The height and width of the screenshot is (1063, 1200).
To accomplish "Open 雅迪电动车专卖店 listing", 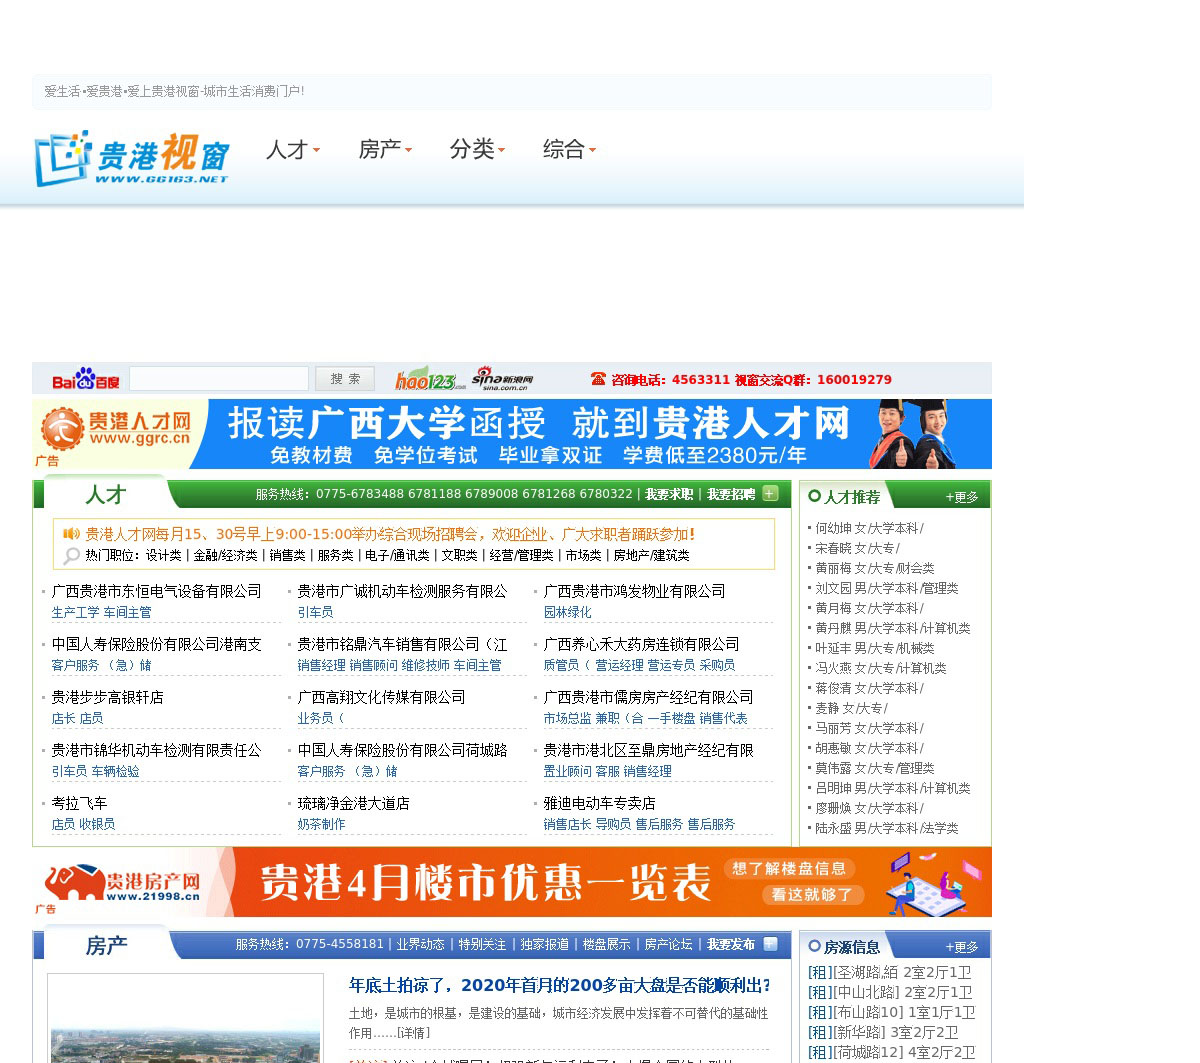I will pos(599,804).
